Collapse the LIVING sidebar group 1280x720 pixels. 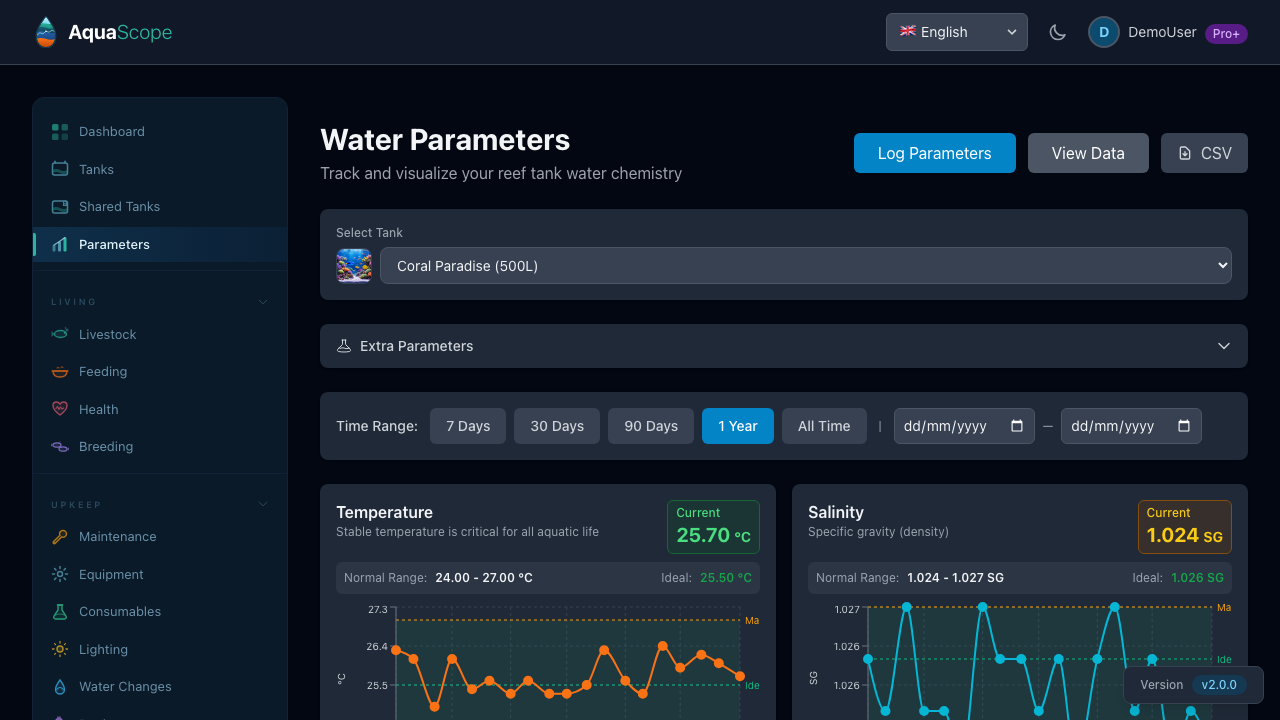pyautogui.click(x=262, y=301)
